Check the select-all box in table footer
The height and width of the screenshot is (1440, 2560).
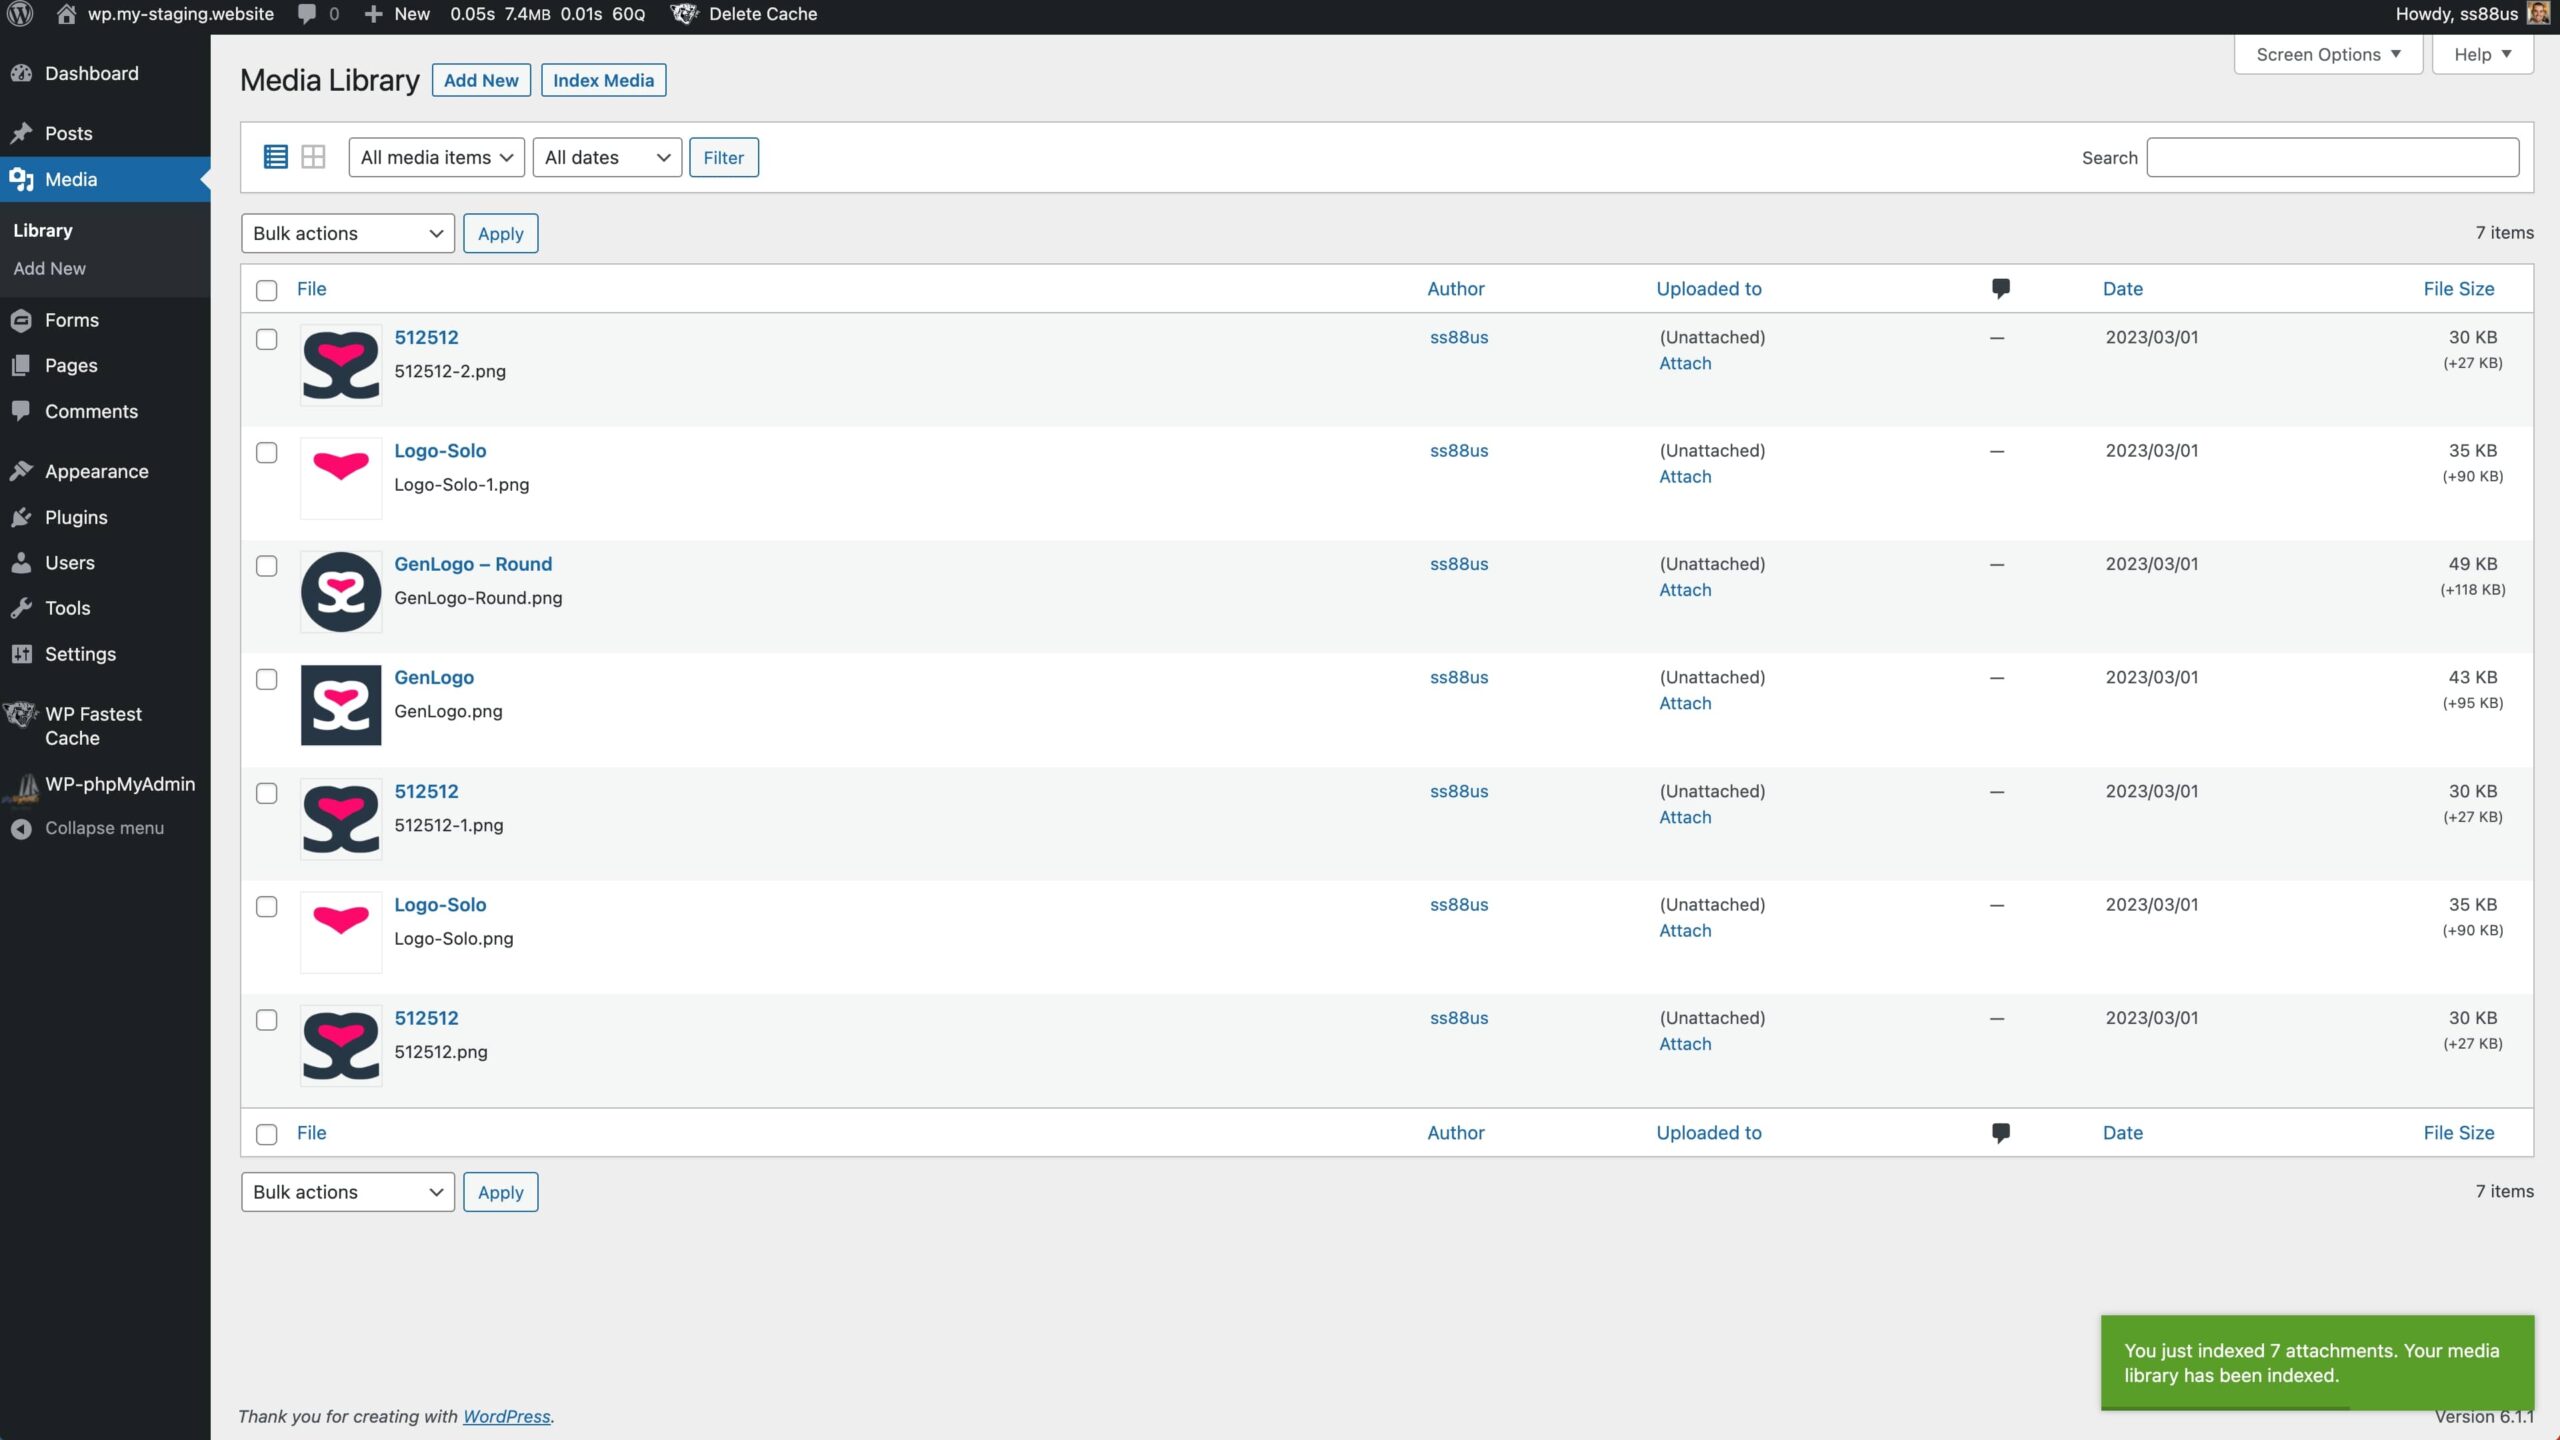(x=266, y=1134)
